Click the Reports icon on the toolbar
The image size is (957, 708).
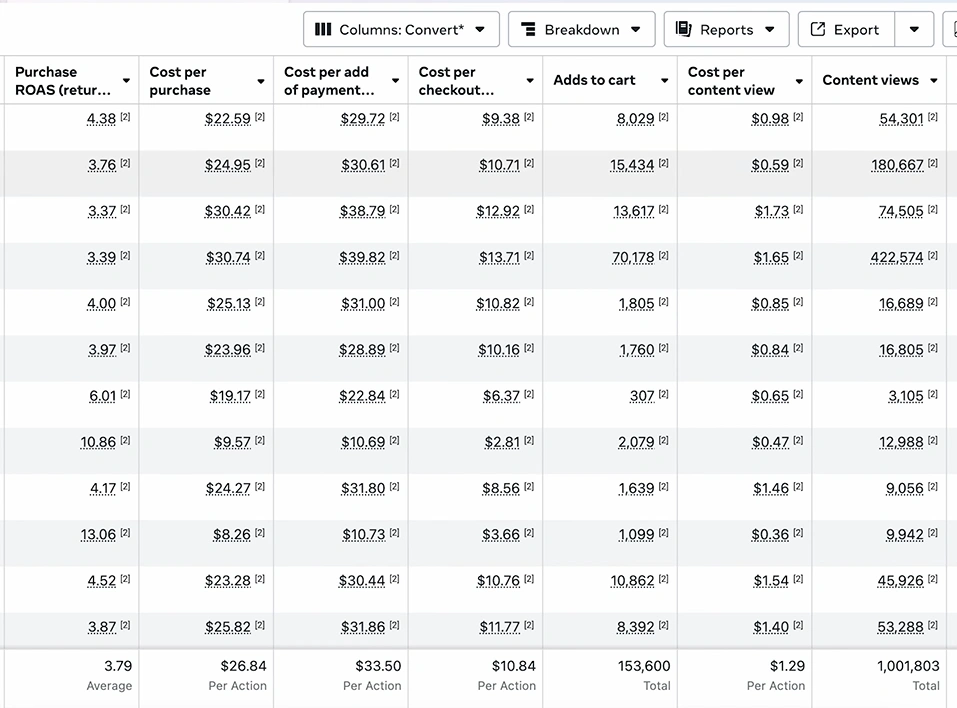(684, 30)
